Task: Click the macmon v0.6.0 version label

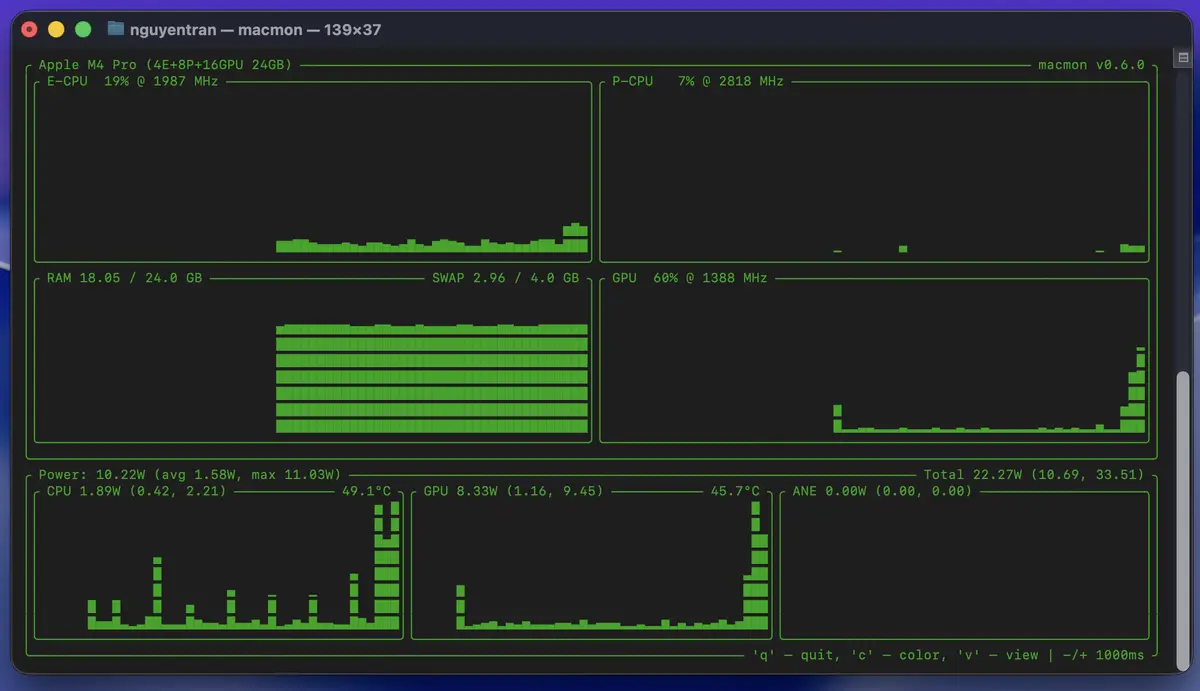Action: point(1091,64)
